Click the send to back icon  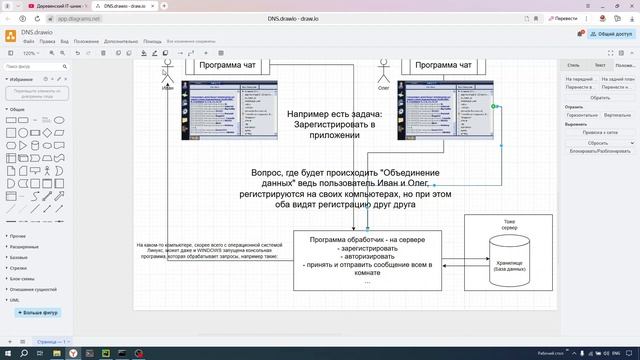tap(129, 53)
